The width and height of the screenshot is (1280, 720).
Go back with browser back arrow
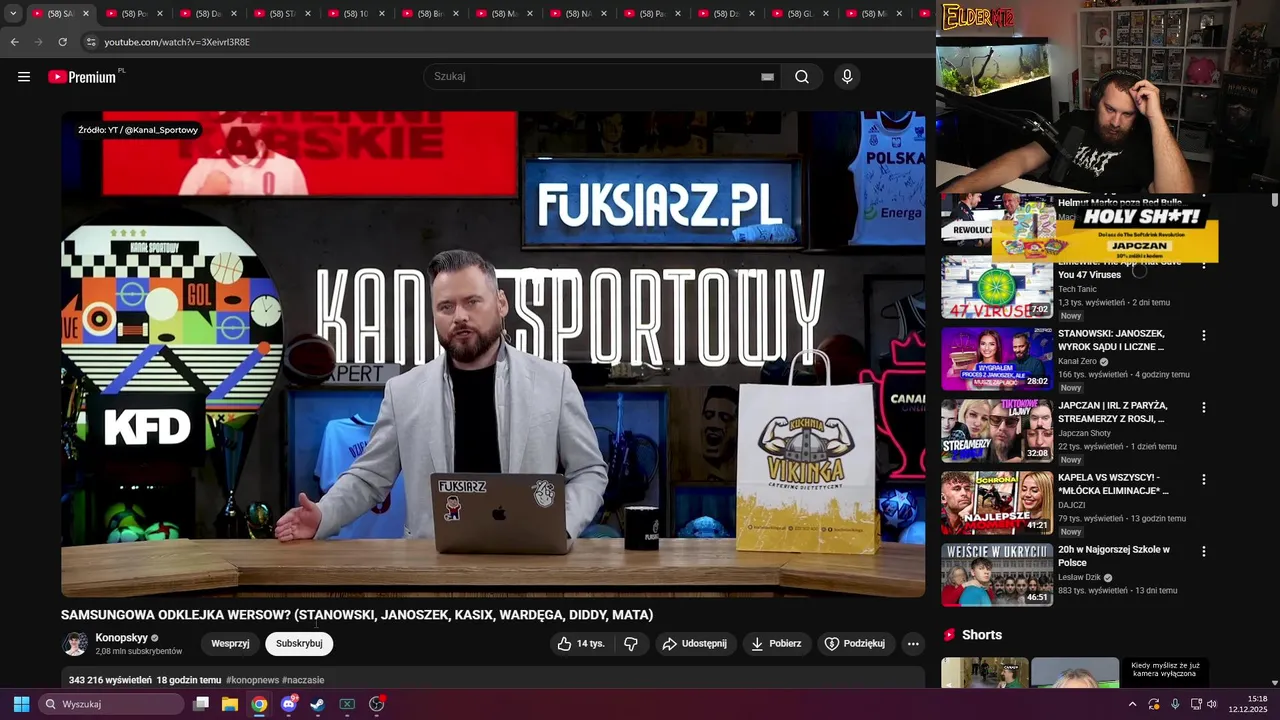click(x=14, y=42)
